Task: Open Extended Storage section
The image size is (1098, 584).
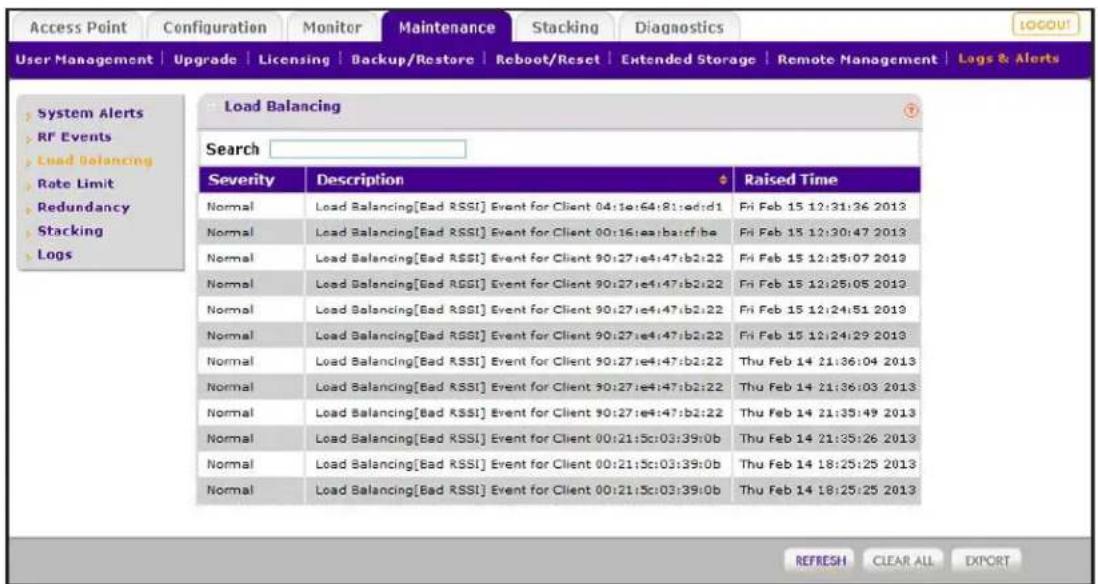Action: tap(688, 60)
